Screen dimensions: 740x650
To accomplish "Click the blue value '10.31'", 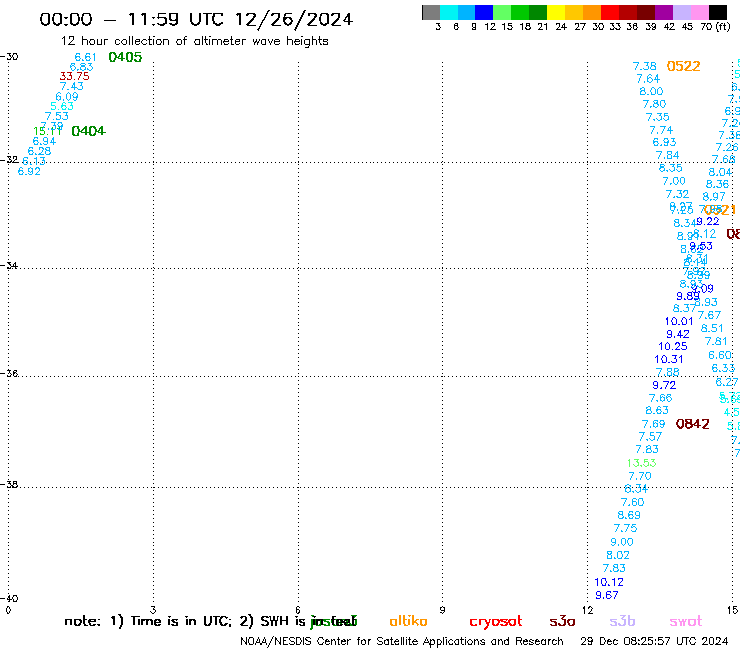I will 669,359.
